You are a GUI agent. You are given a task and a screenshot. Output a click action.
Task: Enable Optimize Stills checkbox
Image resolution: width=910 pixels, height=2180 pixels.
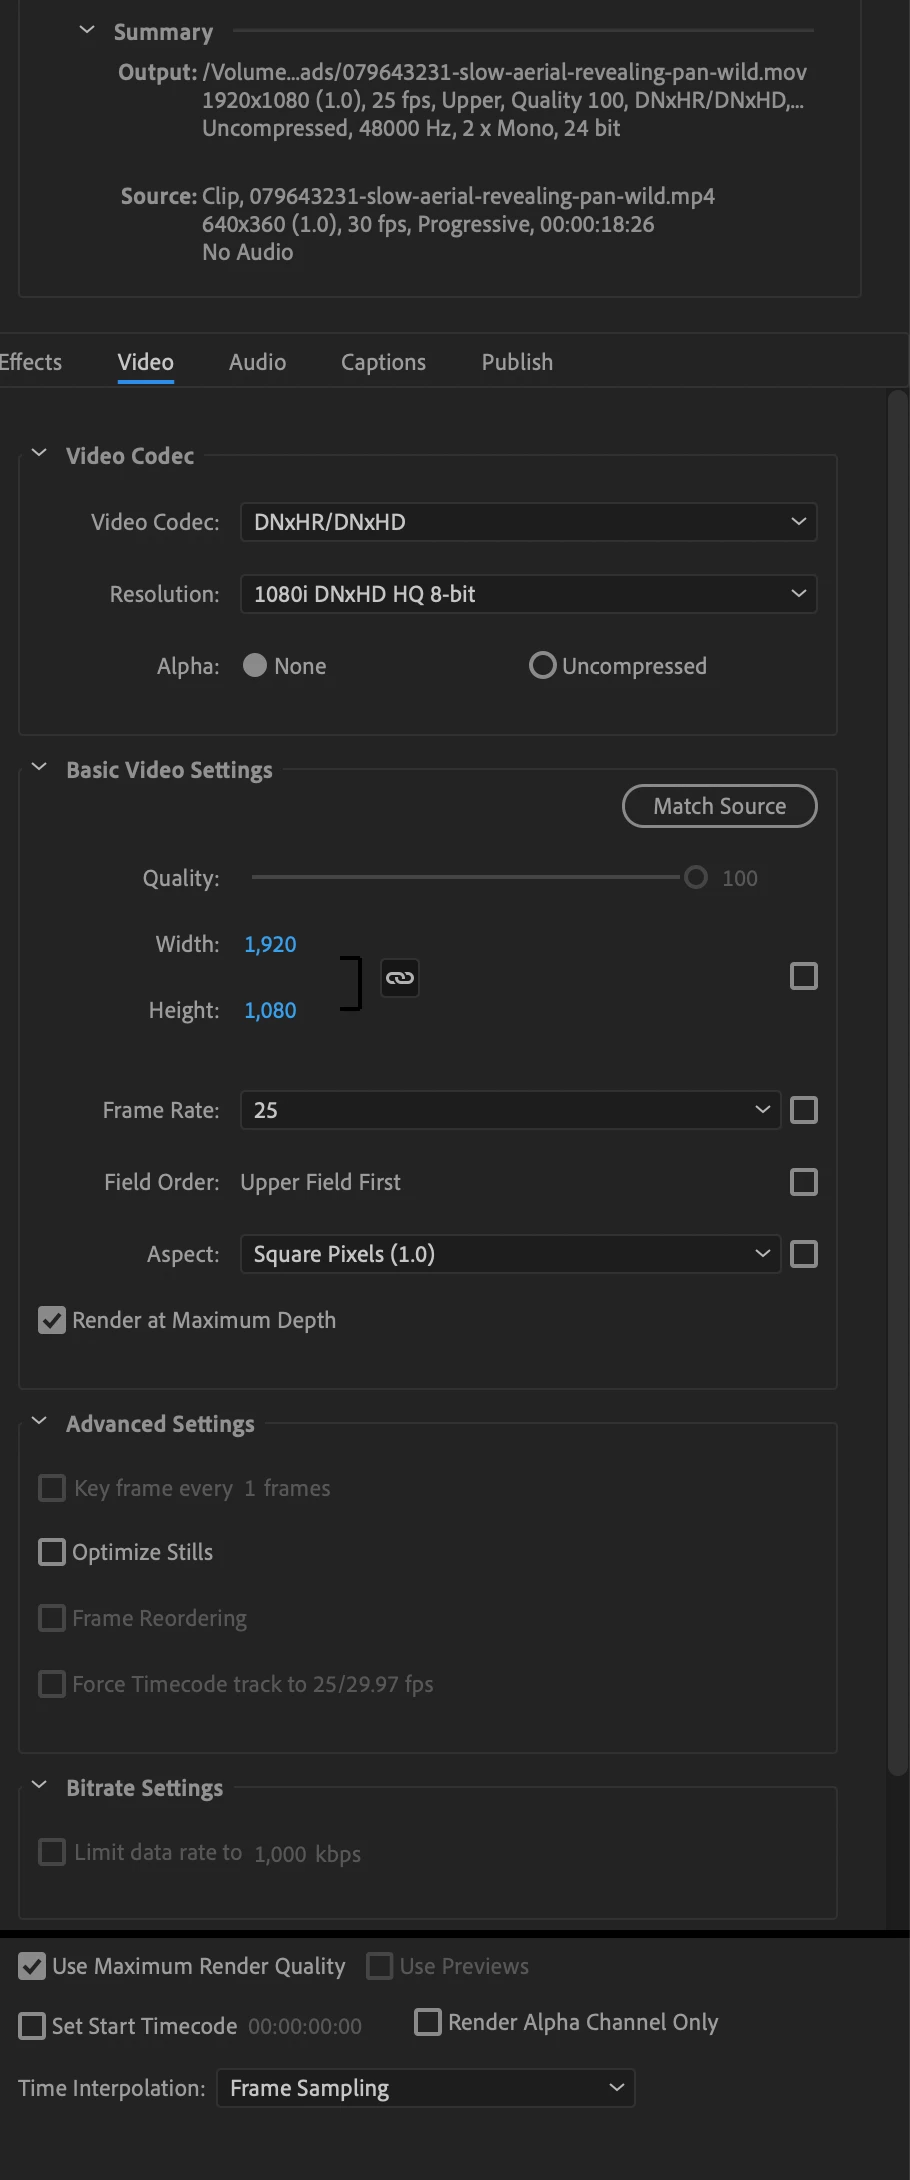[x=52, y=1552]
